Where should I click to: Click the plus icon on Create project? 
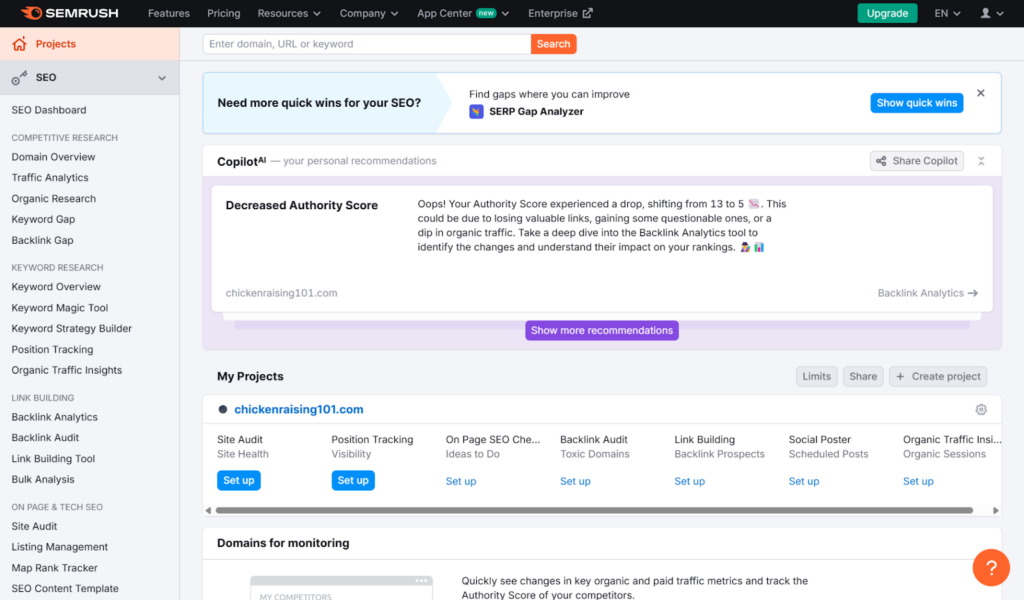tap(901, 377)
